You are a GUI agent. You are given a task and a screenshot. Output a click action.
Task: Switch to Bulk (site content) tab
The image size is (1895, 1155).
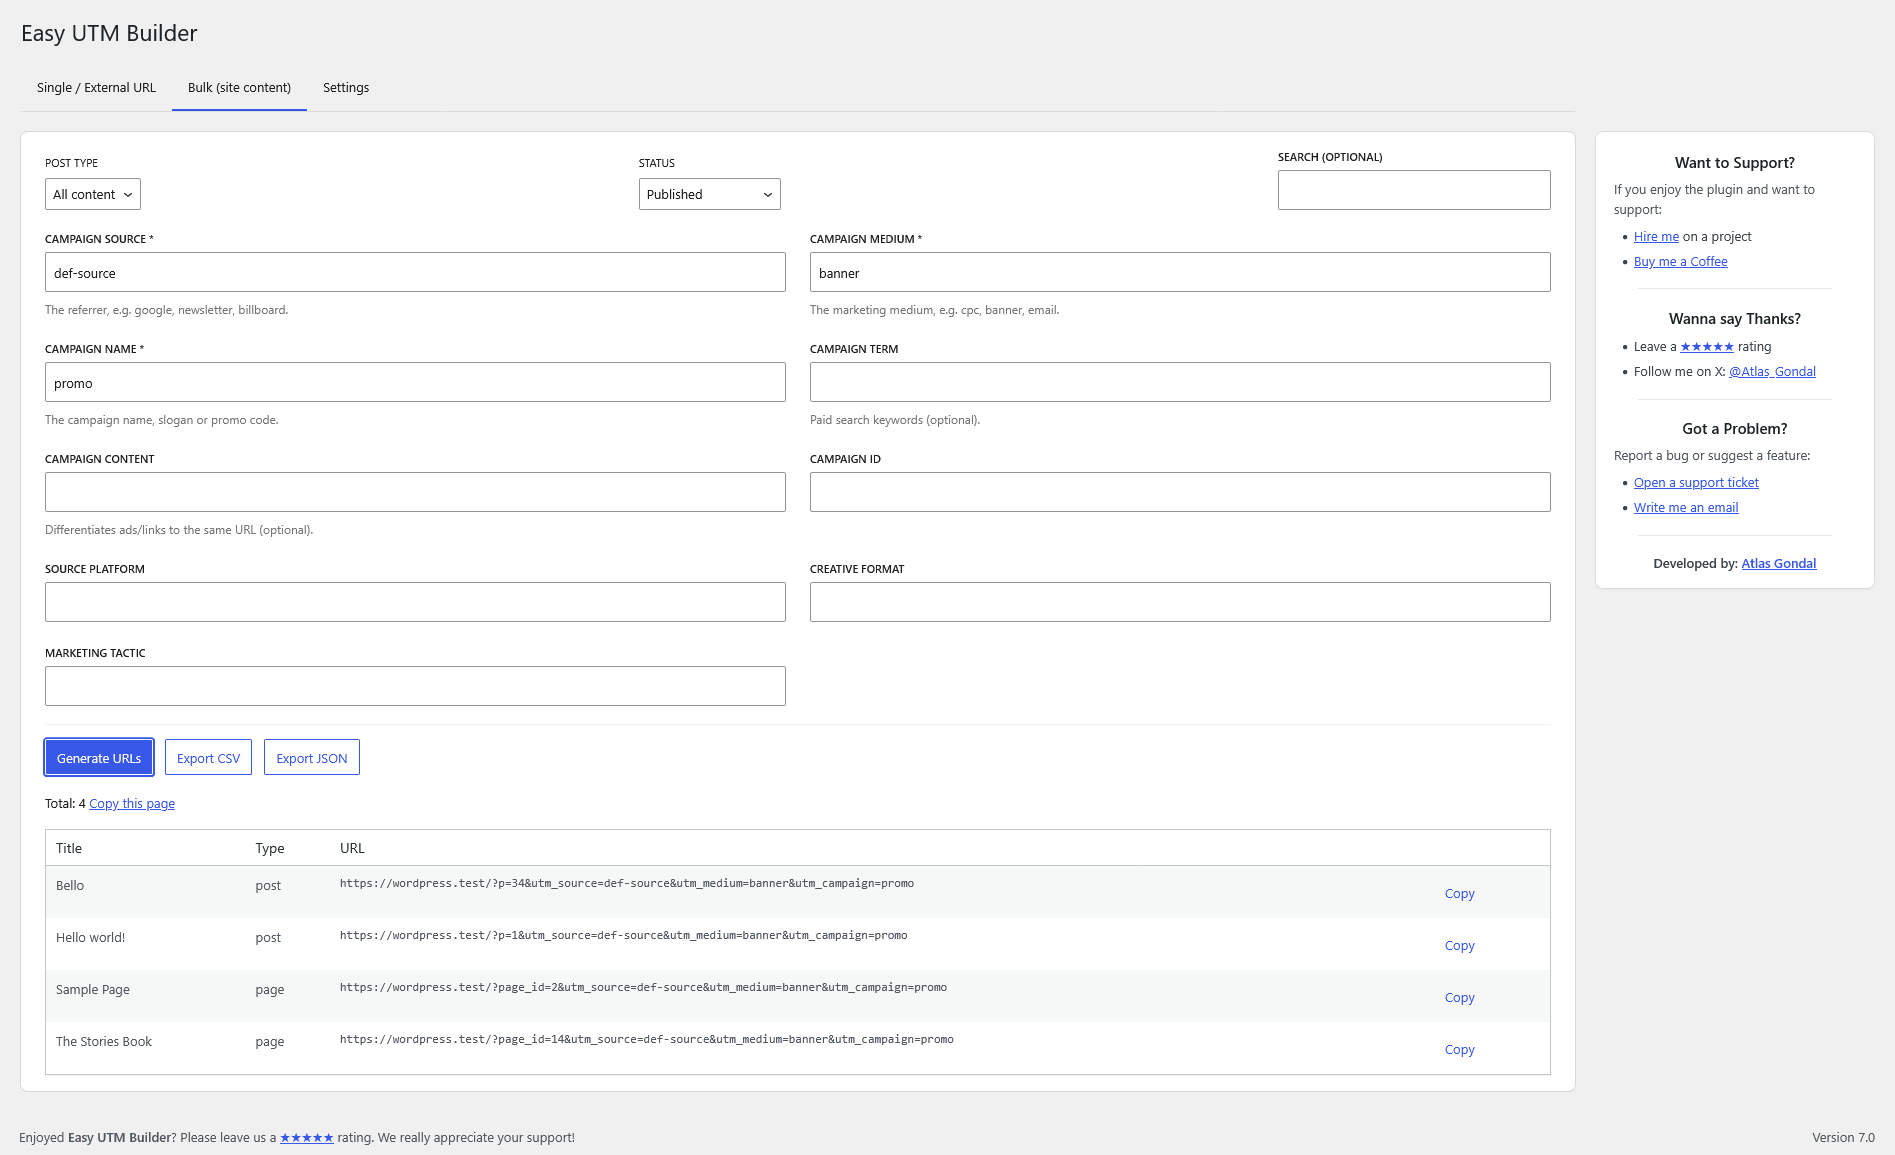coord(239,88)
